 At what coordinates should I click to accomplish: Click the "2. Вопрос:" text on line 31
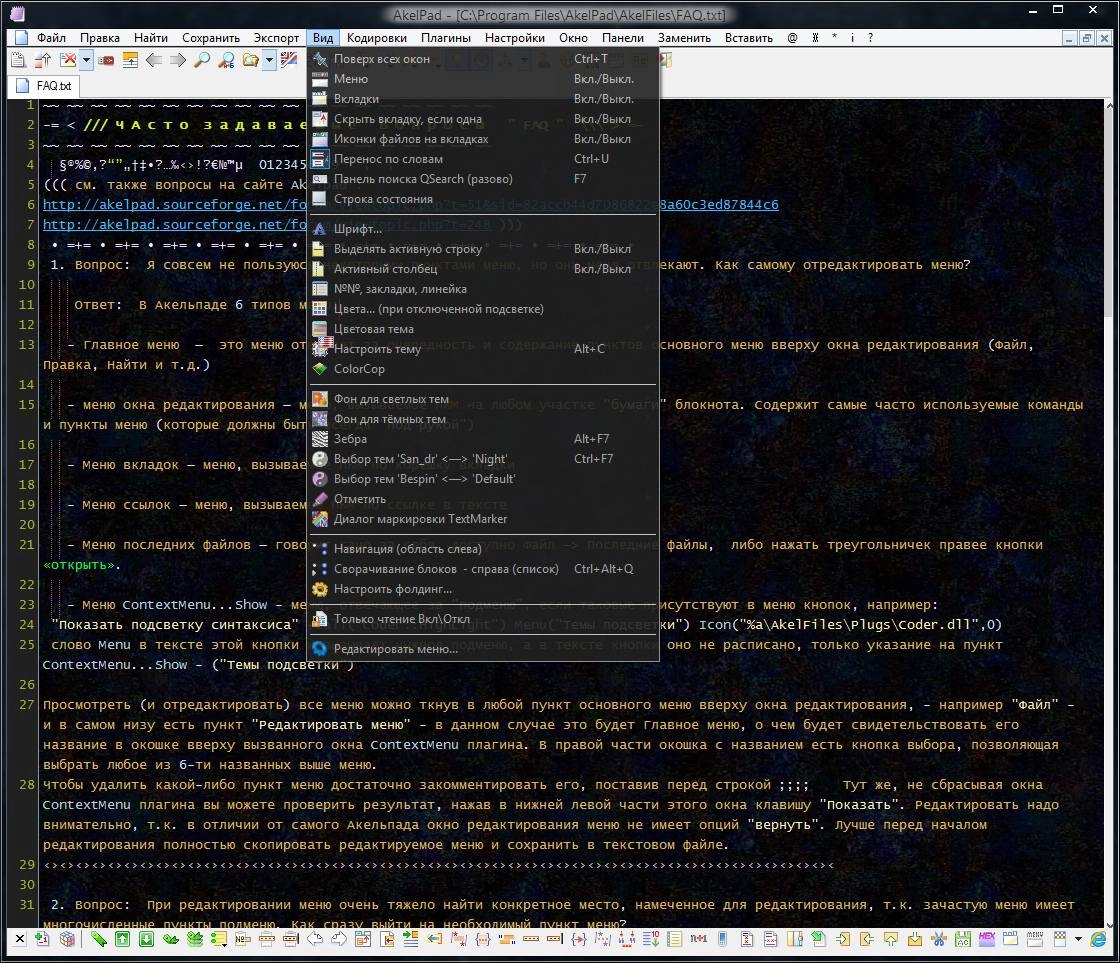pos(91,905)
